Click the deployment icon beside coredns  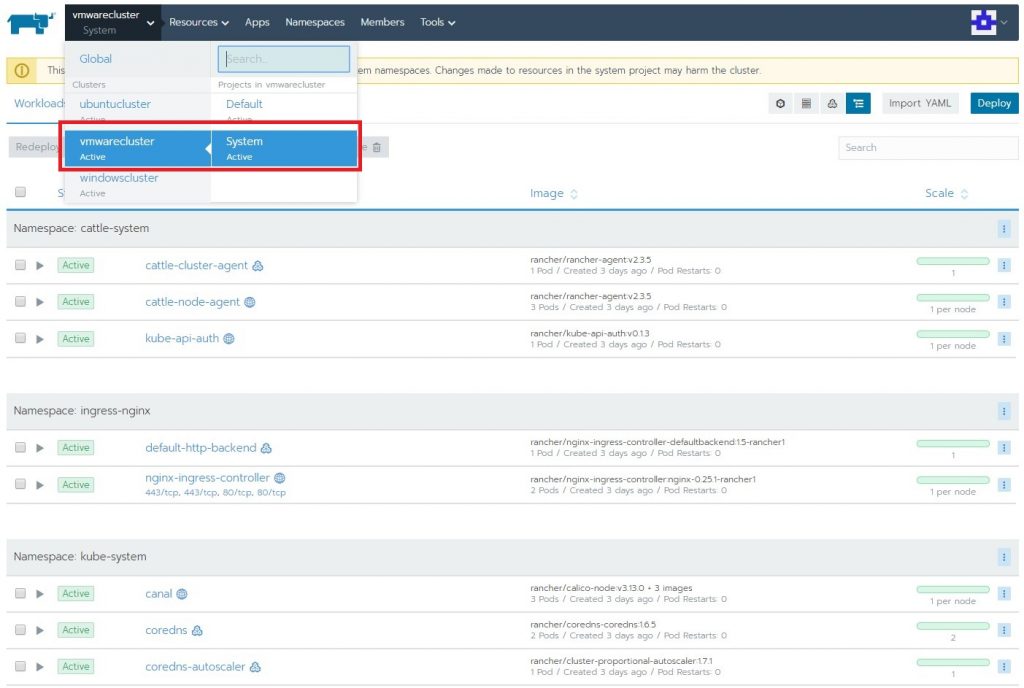coord(197,631)
